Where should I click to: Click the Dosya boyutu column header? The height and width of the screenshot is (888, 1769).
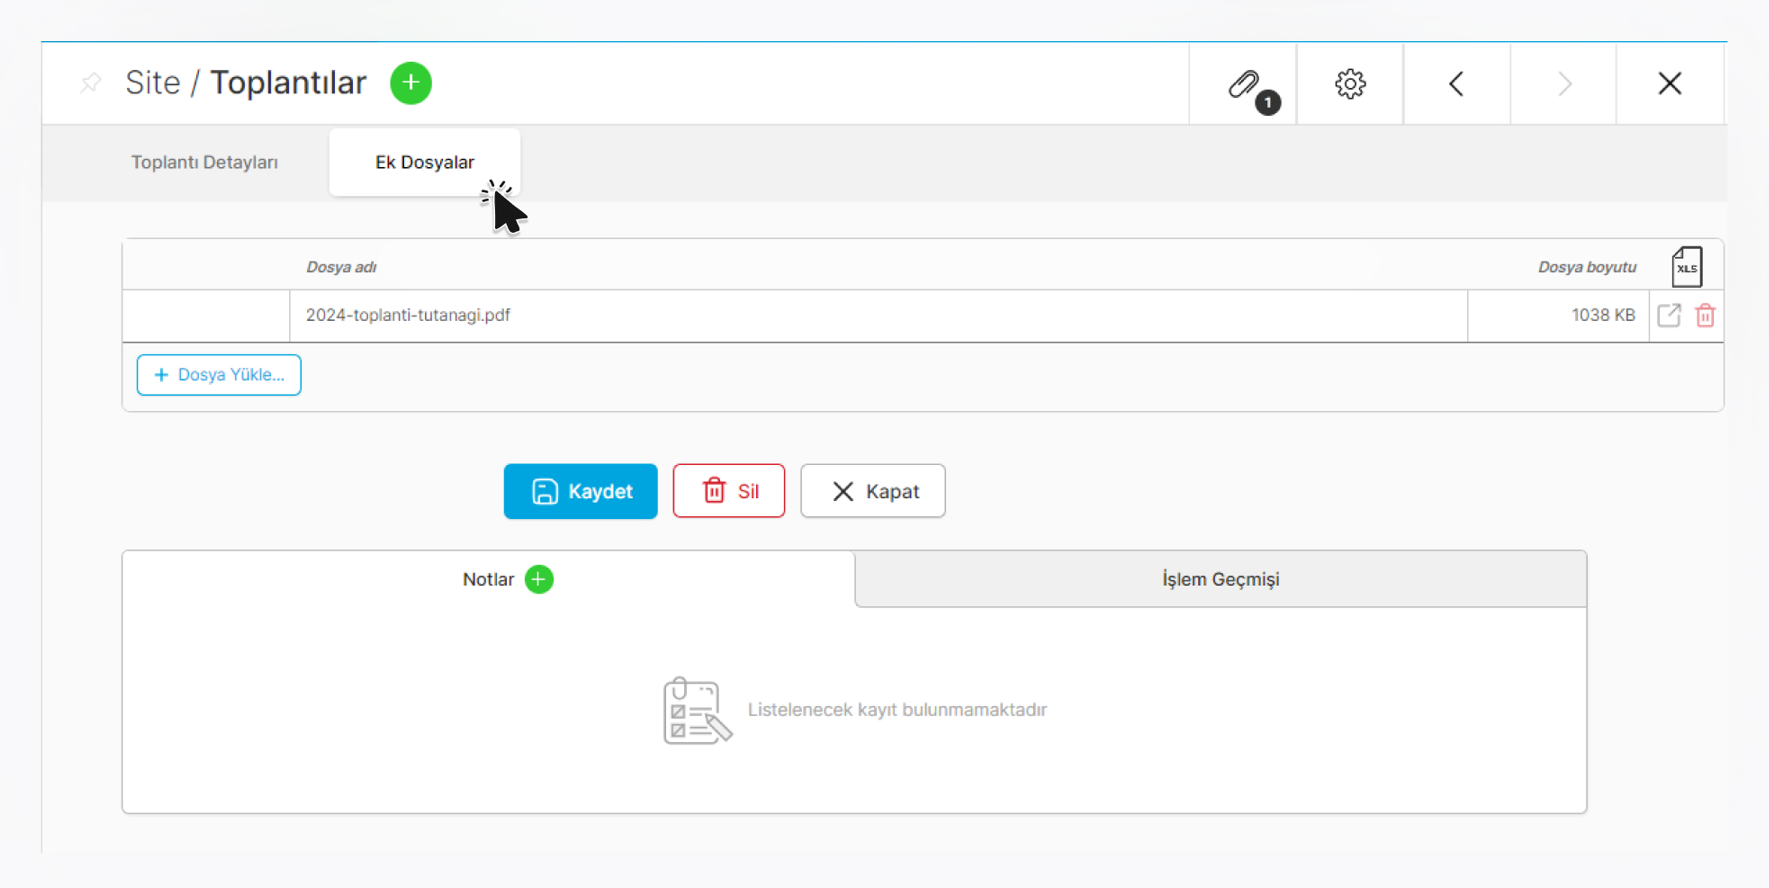(1587, 267)
